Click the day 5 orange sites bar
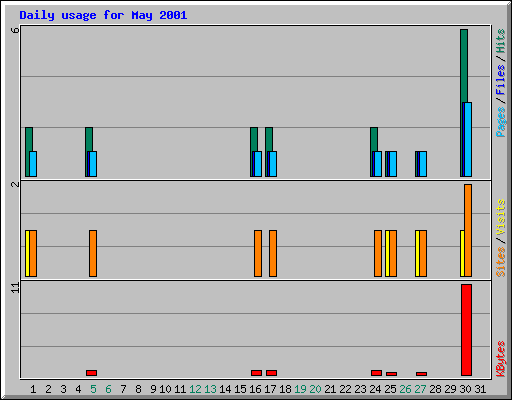The width and height of the screenshot is (512, 400). (x=93, y=253)
